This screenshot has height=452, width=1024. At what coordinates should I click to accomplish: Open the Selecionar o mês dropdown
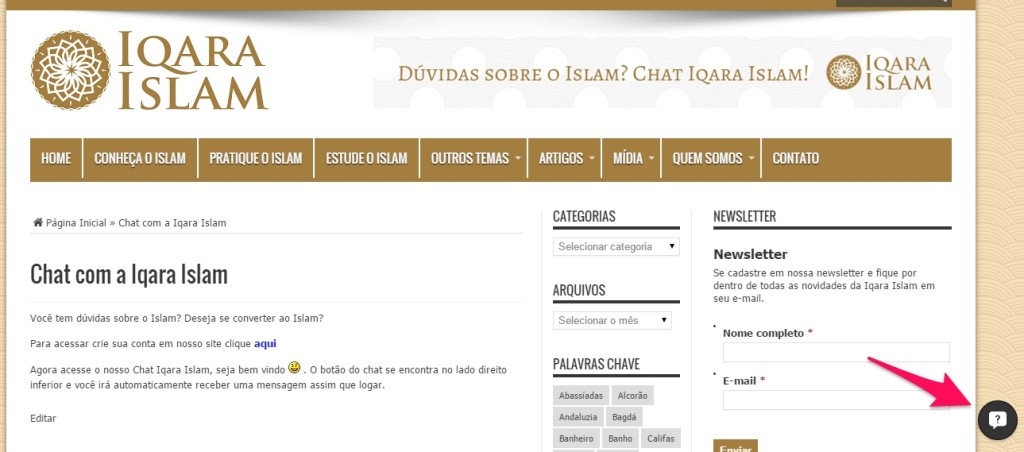tap(612, 320)
